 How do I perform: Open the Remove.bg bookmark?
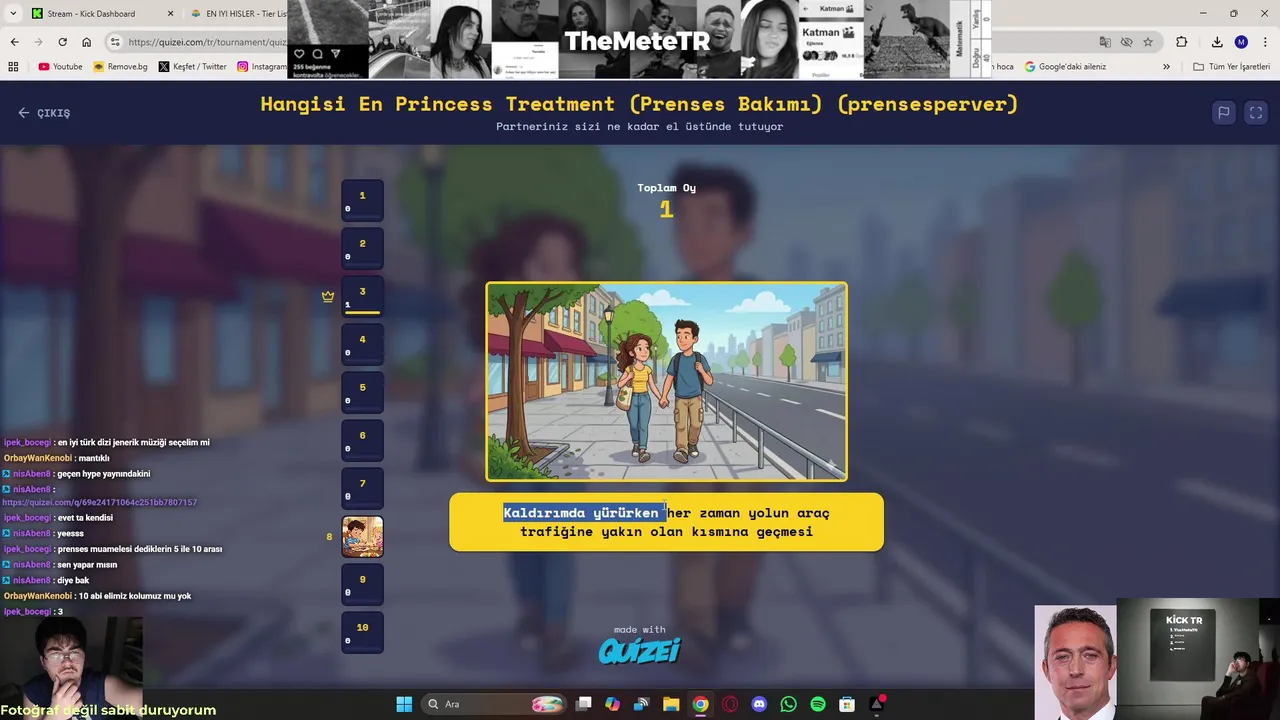pos(120,67)
